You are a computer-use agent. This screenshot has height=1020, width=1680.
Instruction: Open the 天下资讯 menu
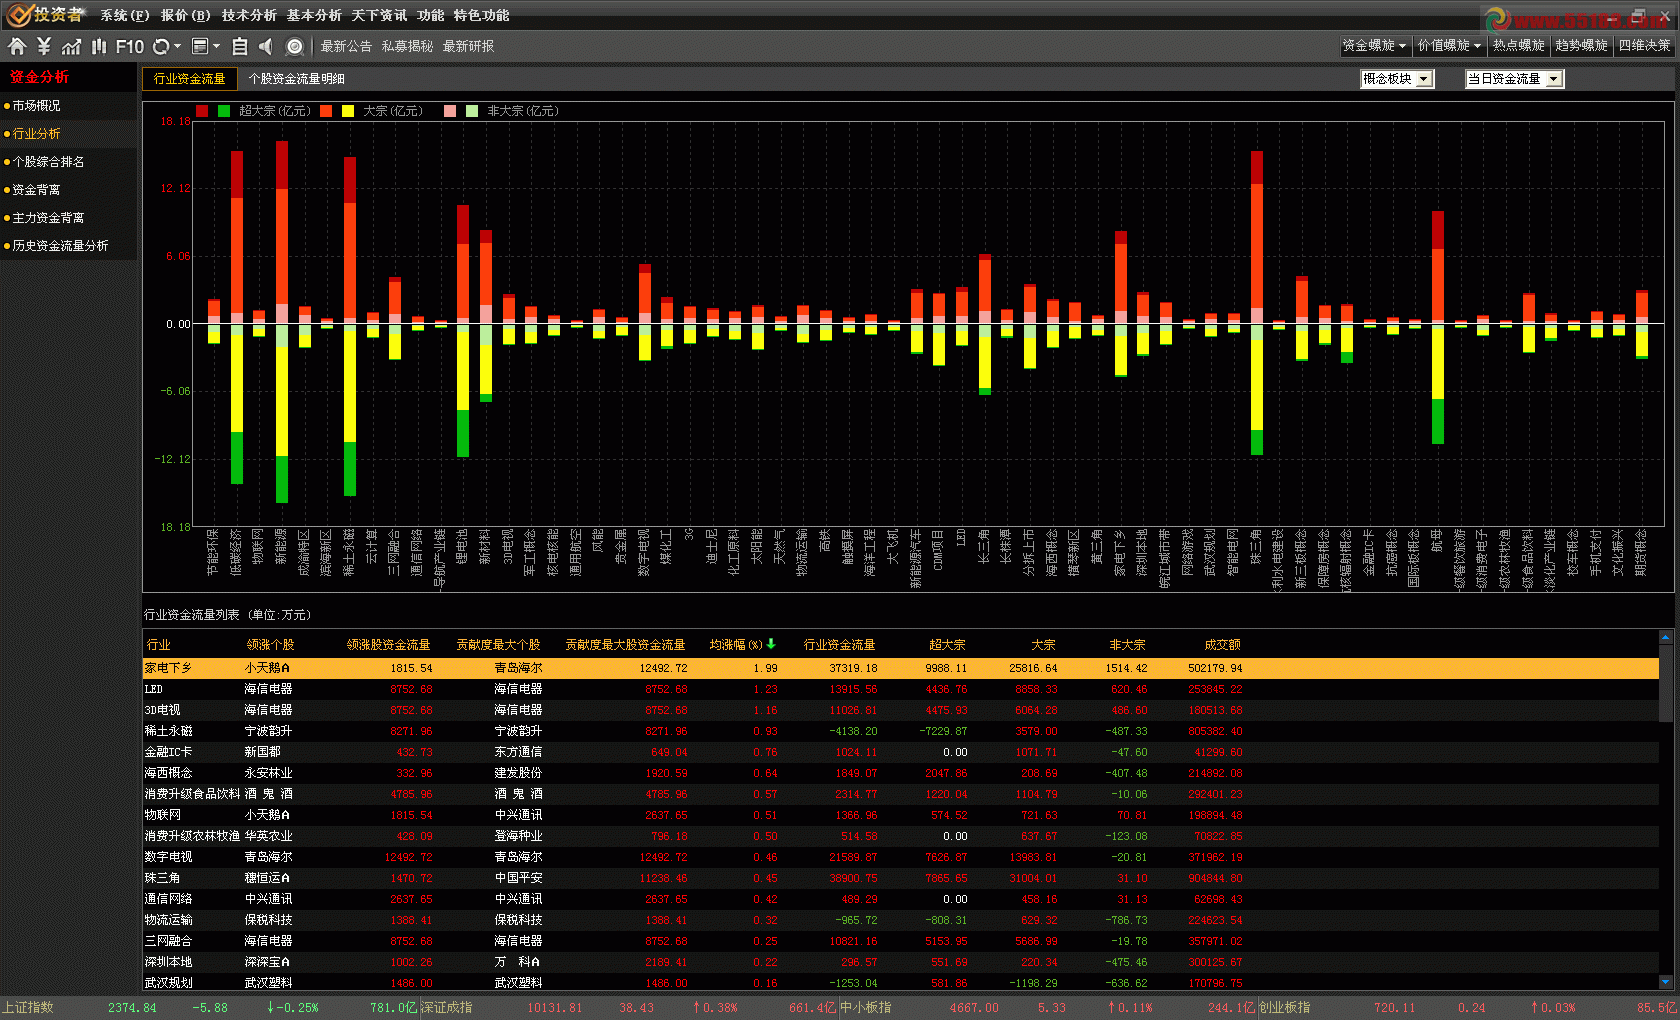pos(379,15)
